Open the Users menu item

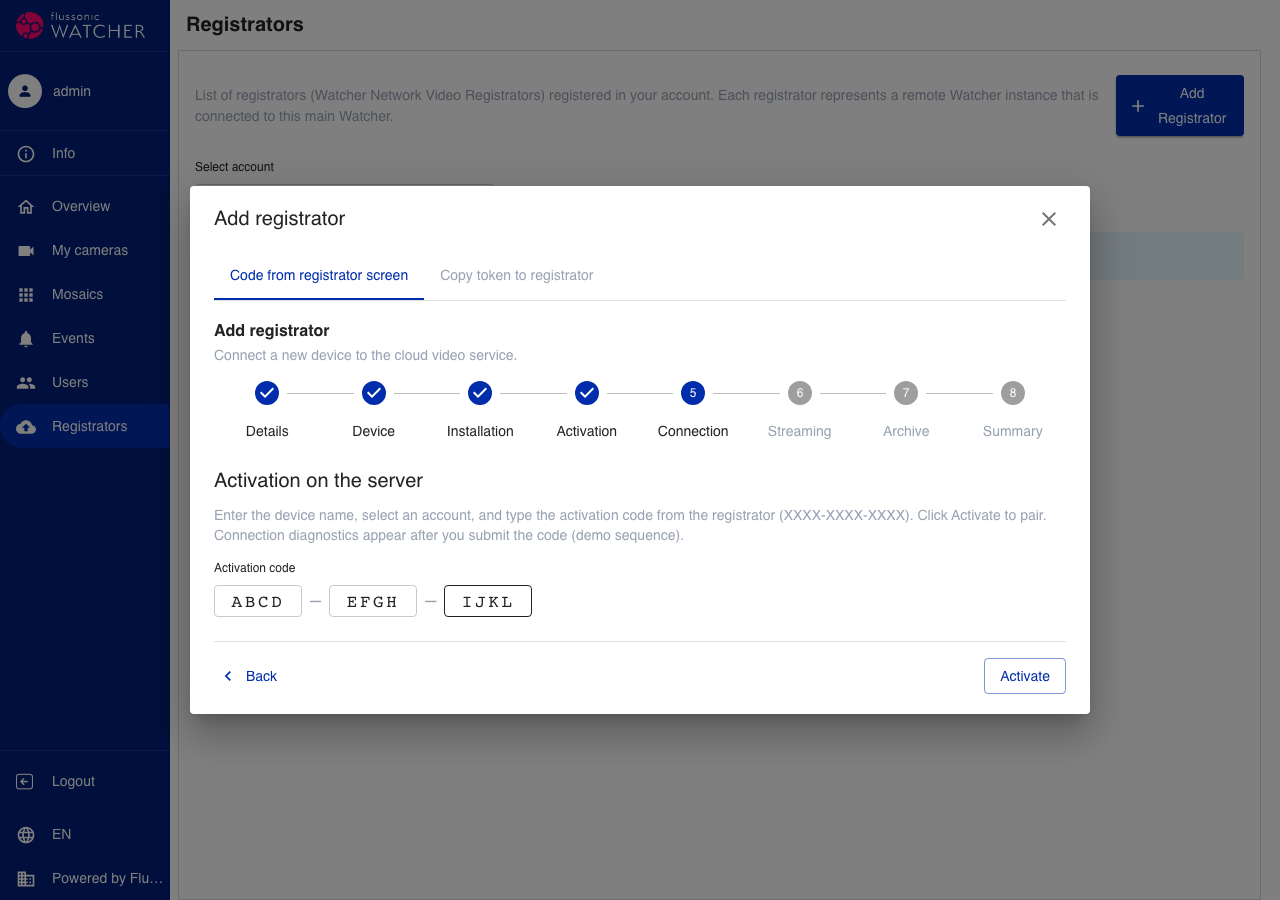tap(85, 383)
